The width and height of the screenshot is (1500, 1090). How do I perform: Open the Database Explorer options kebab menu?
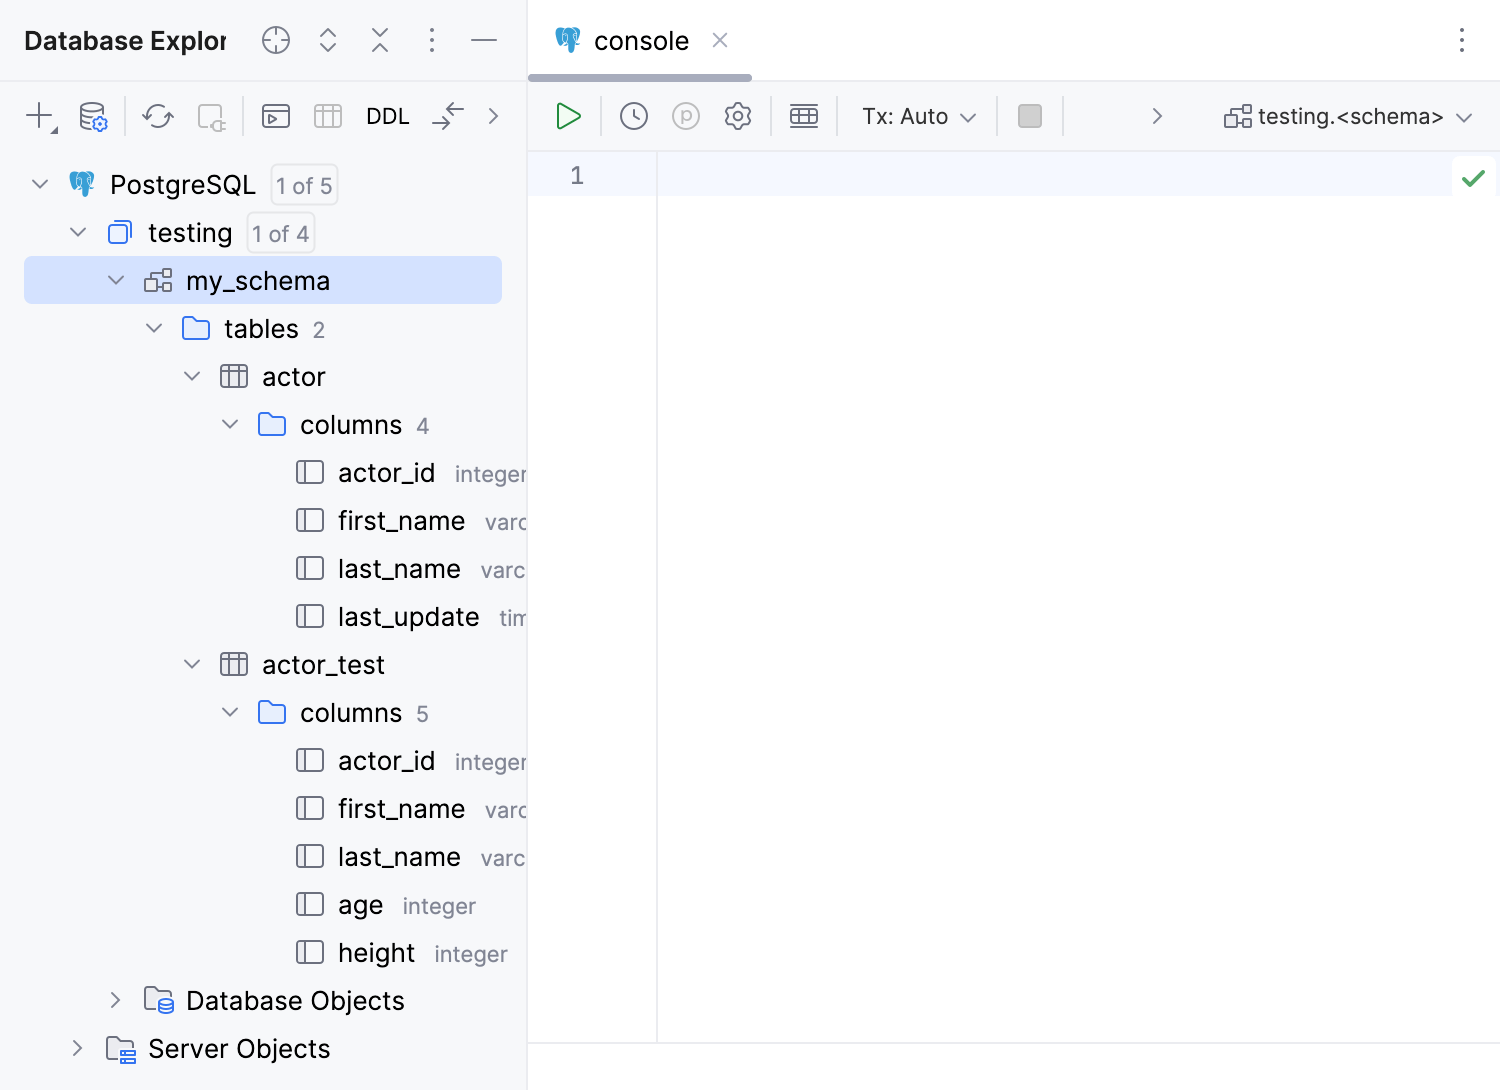[x=431, y=40]
